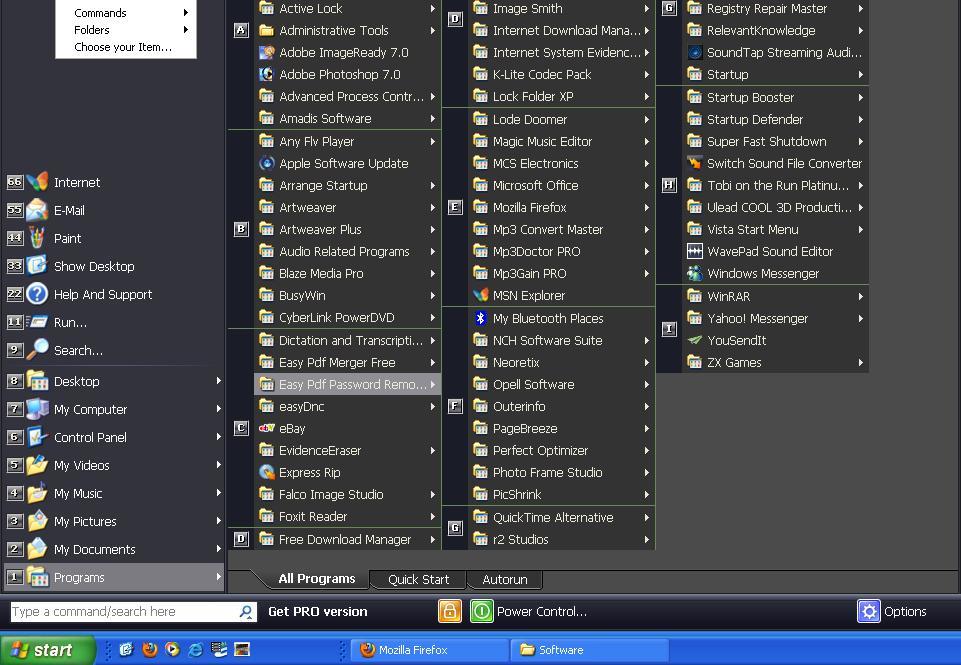The image size is (961, 665).
Task: Click the Get PRO version link
Action: [317, 612]
